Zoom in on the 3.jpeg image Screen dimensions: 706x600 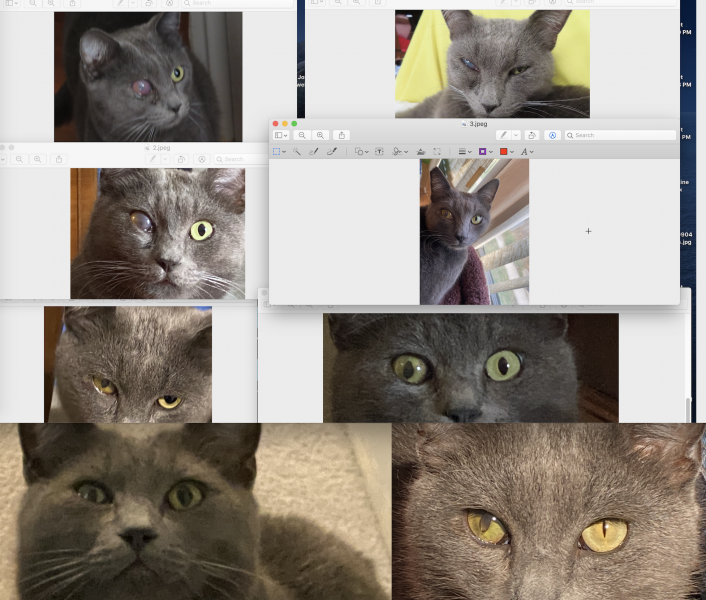[320, 135]
